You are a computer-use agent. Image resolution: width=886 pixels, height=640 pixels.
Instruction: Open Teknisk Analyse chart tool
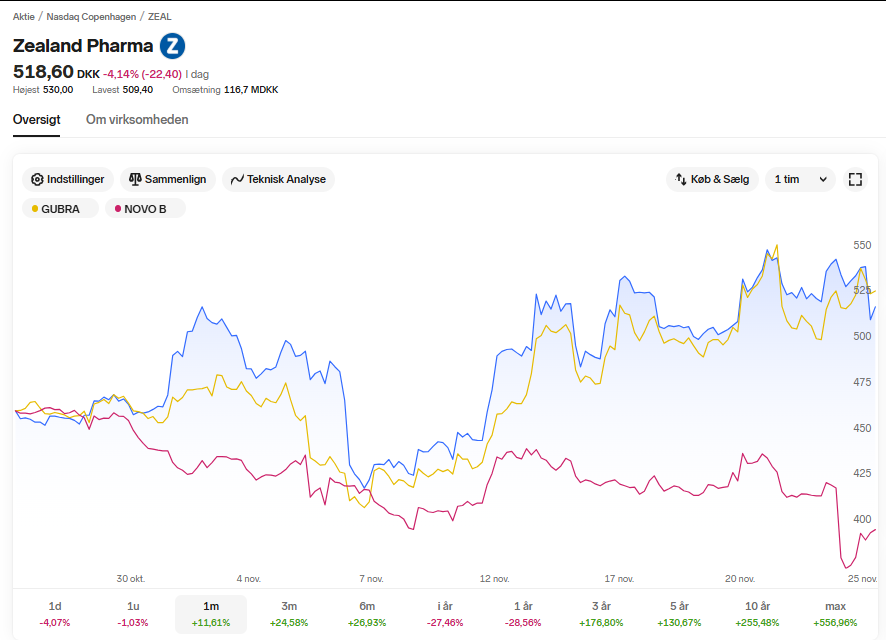tap(279, 180)
